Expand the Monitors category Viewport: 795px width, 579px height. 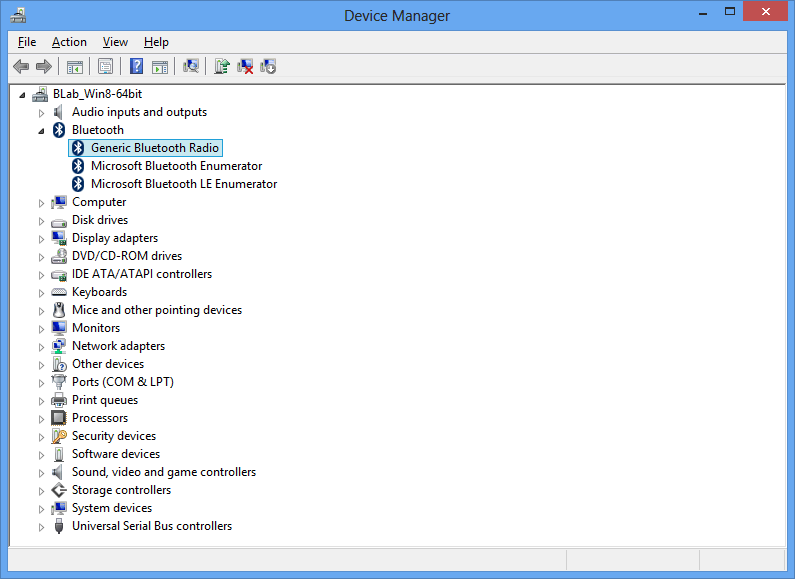(41, 329)
